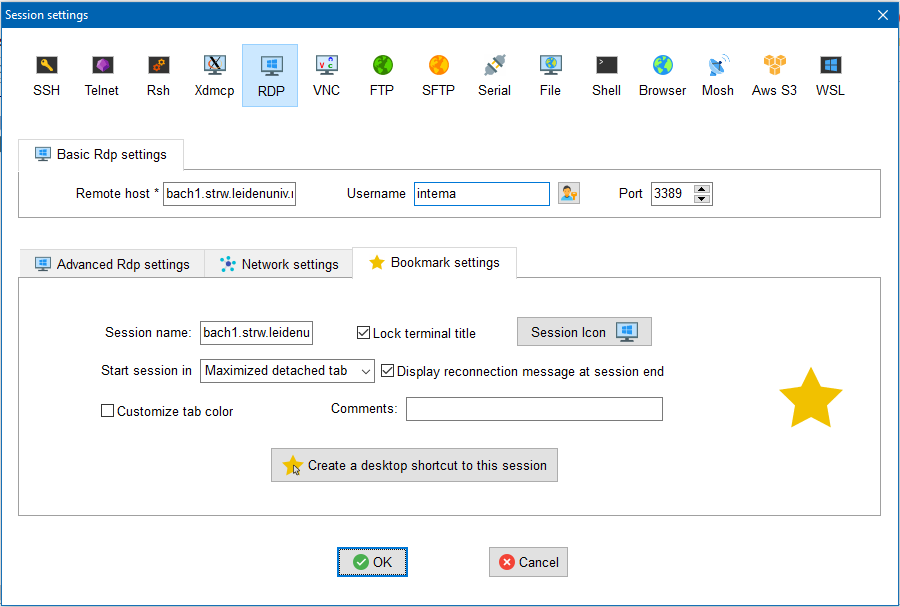Click the user credentials icon beside Username
The height and width of the screenshot is (607, 900).
(569, 193)
